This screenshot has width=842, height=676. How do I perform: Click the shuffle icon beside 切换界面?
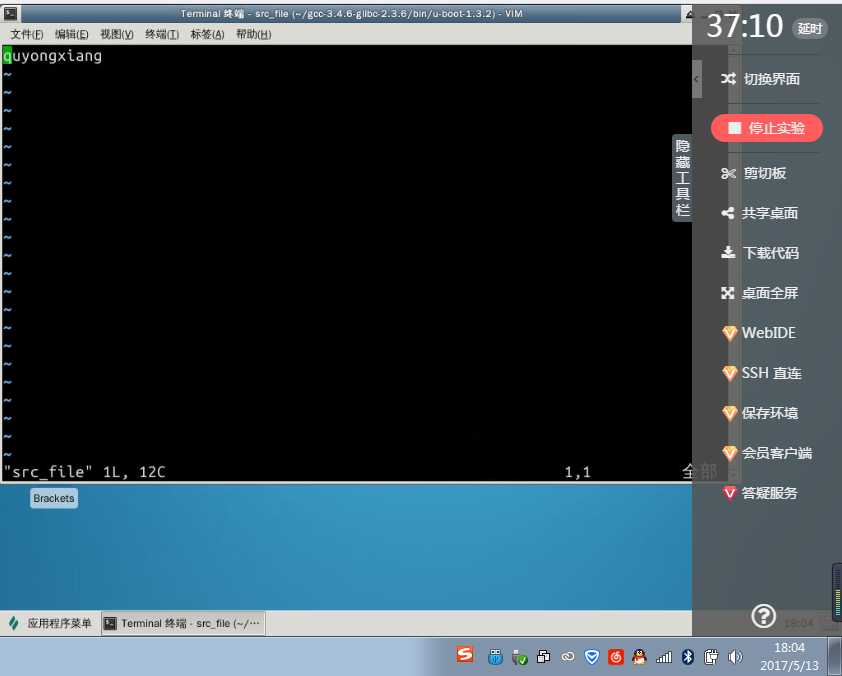pyautogui.click(x=728, y=79)
